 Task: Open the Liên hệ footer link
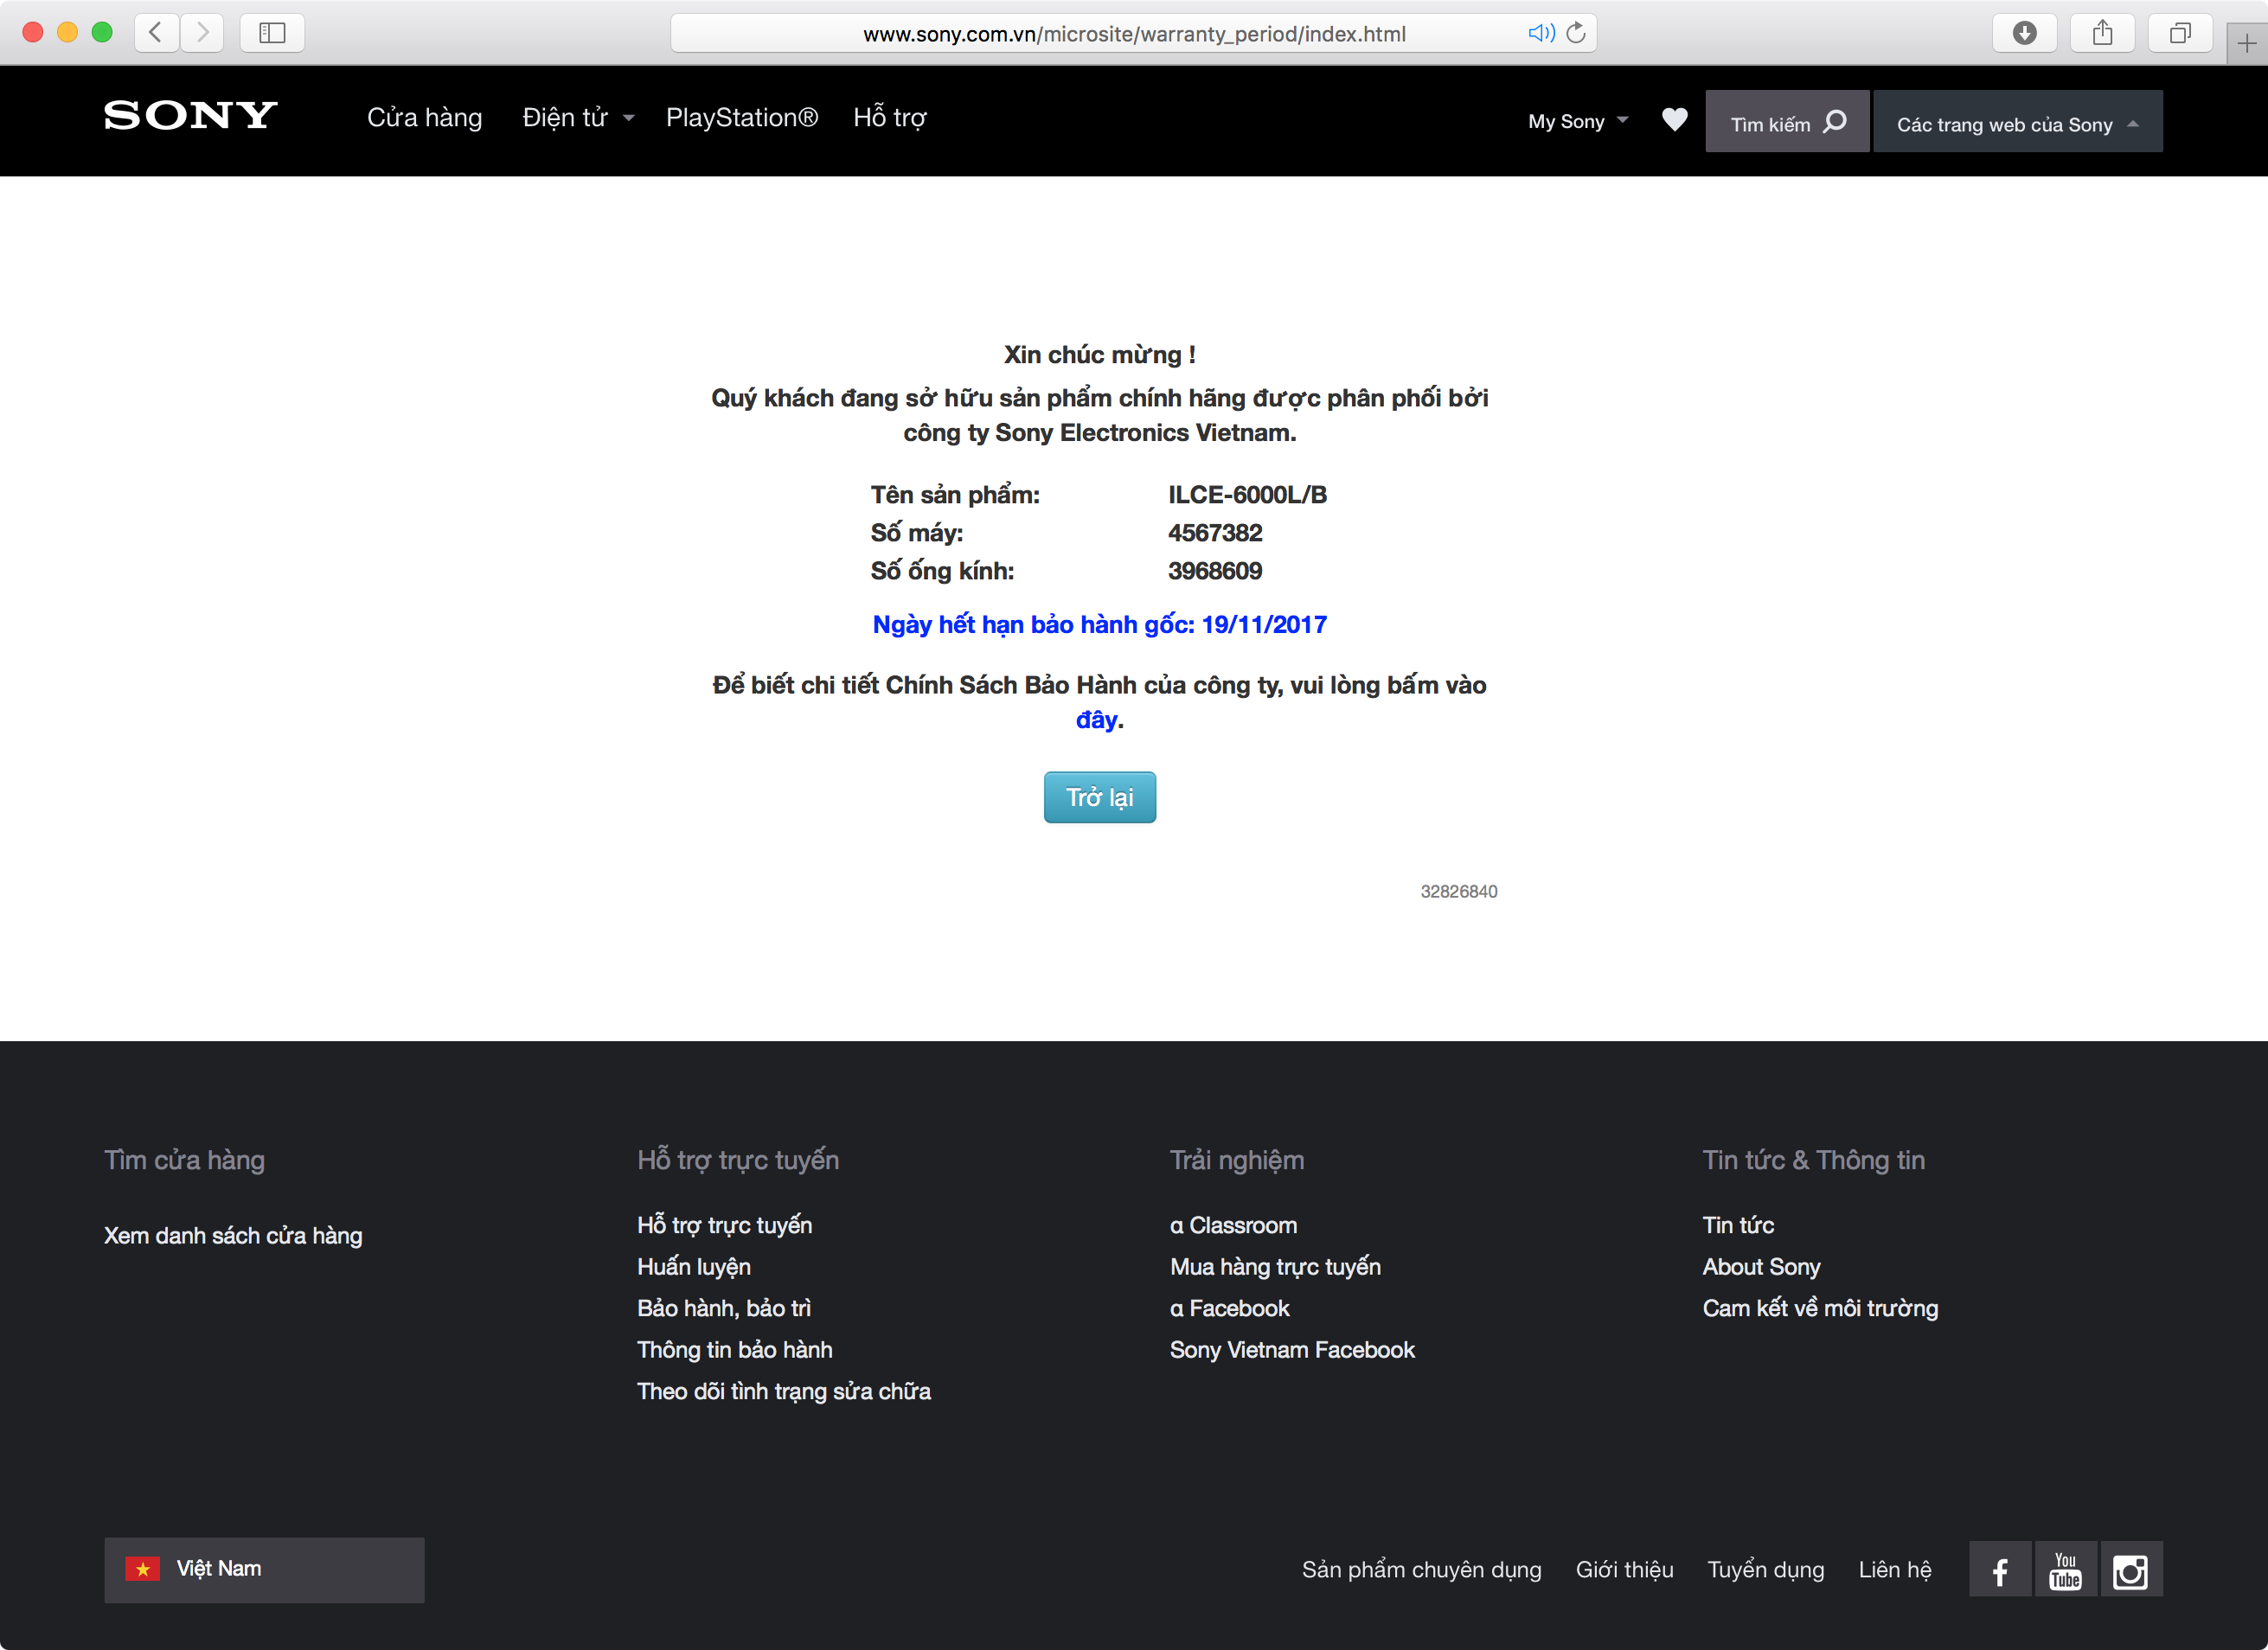tap(1894, 1570)
